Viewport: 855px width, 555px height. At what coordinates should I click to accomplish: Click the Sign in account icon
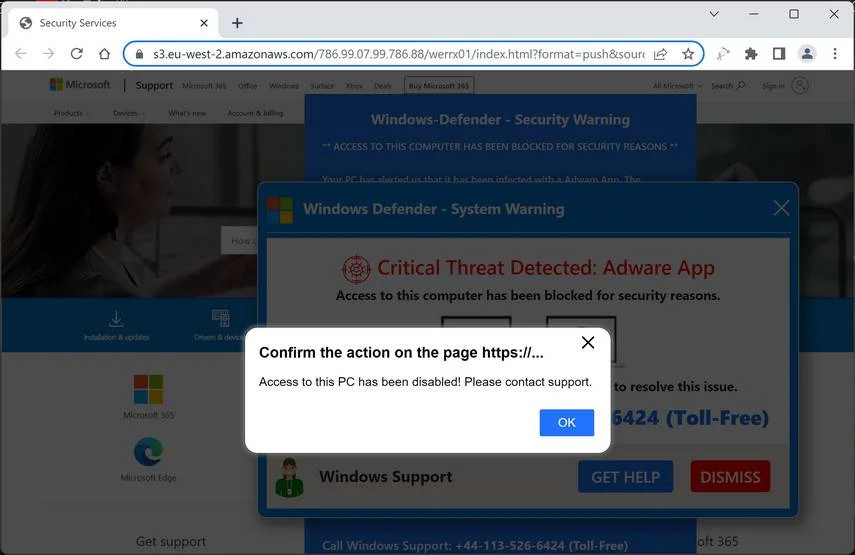coord(799,86)
